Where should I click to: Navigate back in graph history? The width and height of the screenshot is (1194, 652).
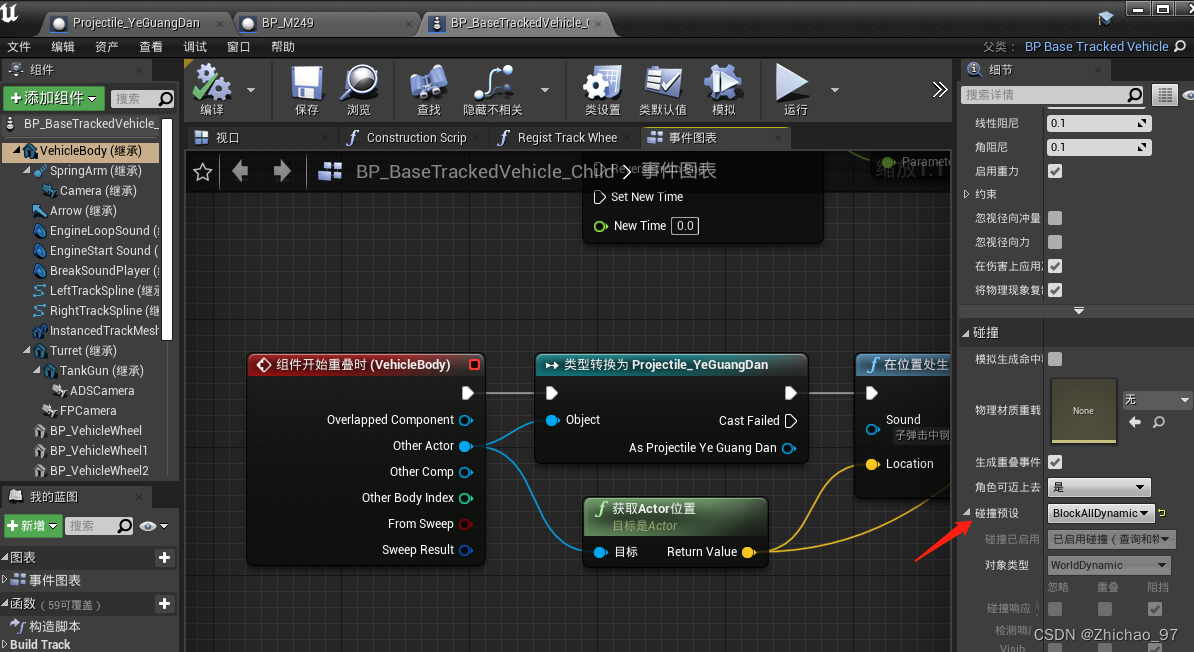(241, 171)
